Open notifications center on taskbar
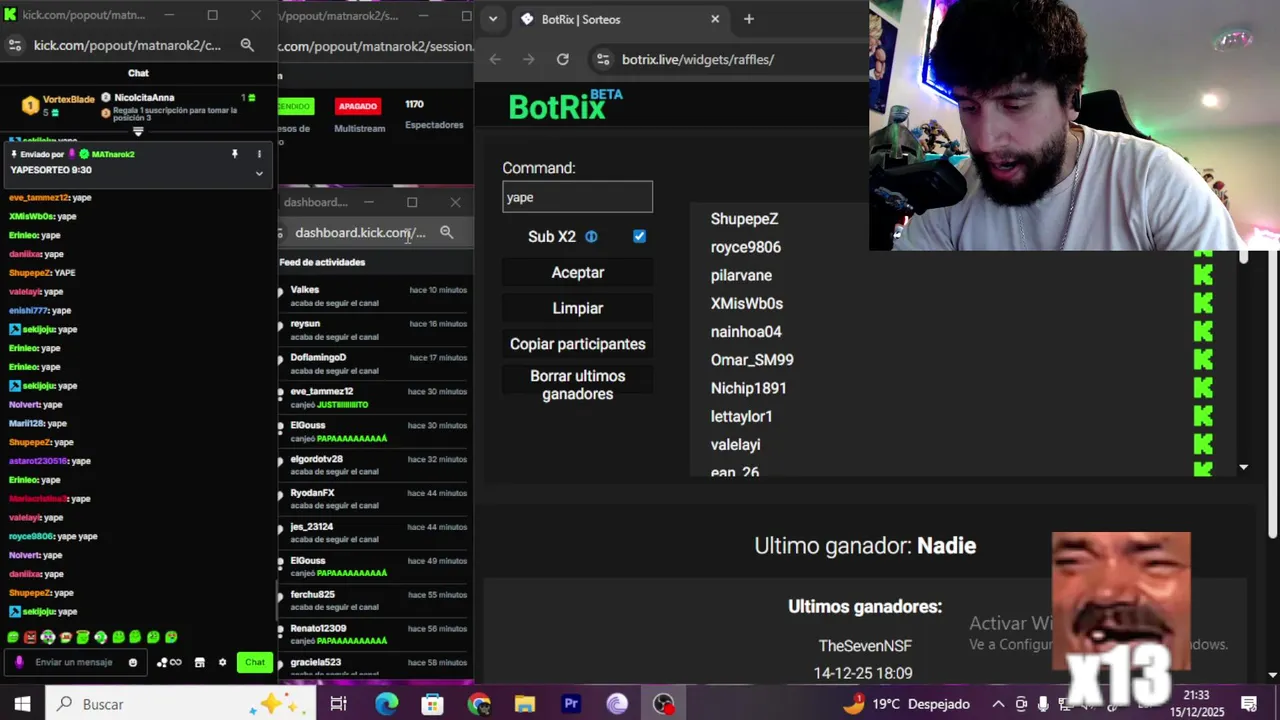The height and width of the screenshot is (720, 1280). click(1248, 704)
